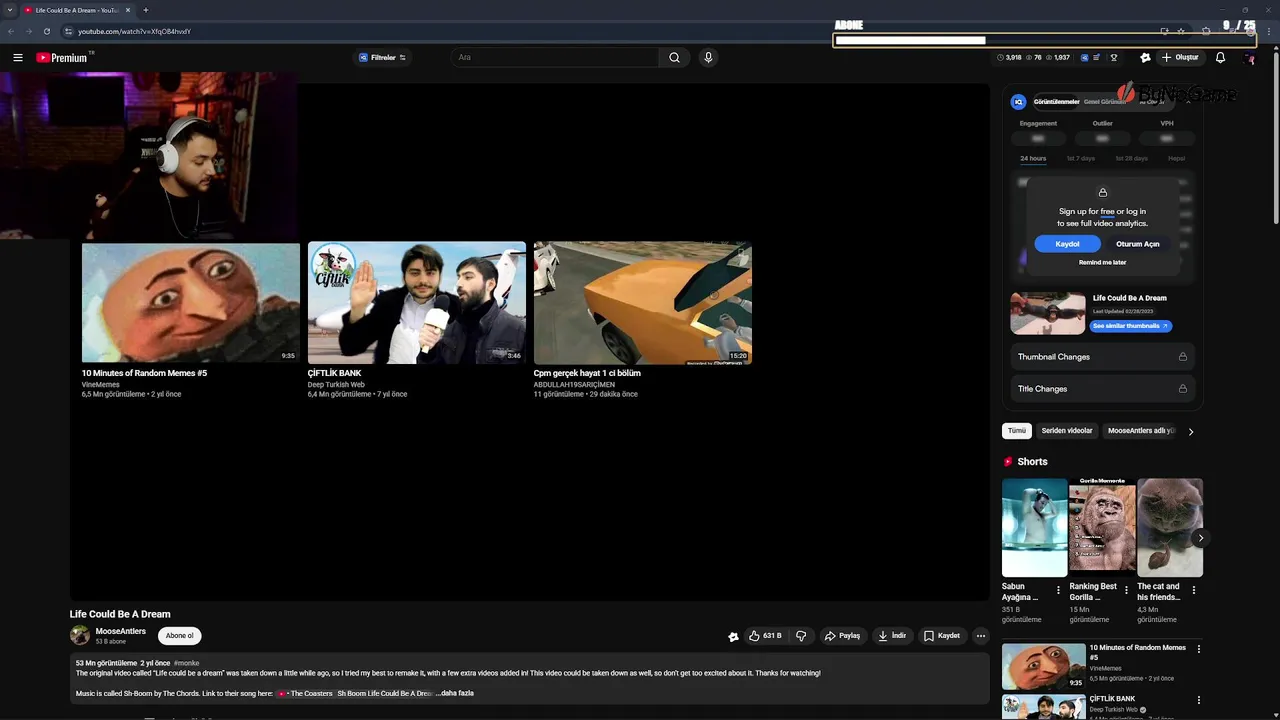Open the #monke hashtag link
The image size is (1280, 720).
(x=187, y=663)
